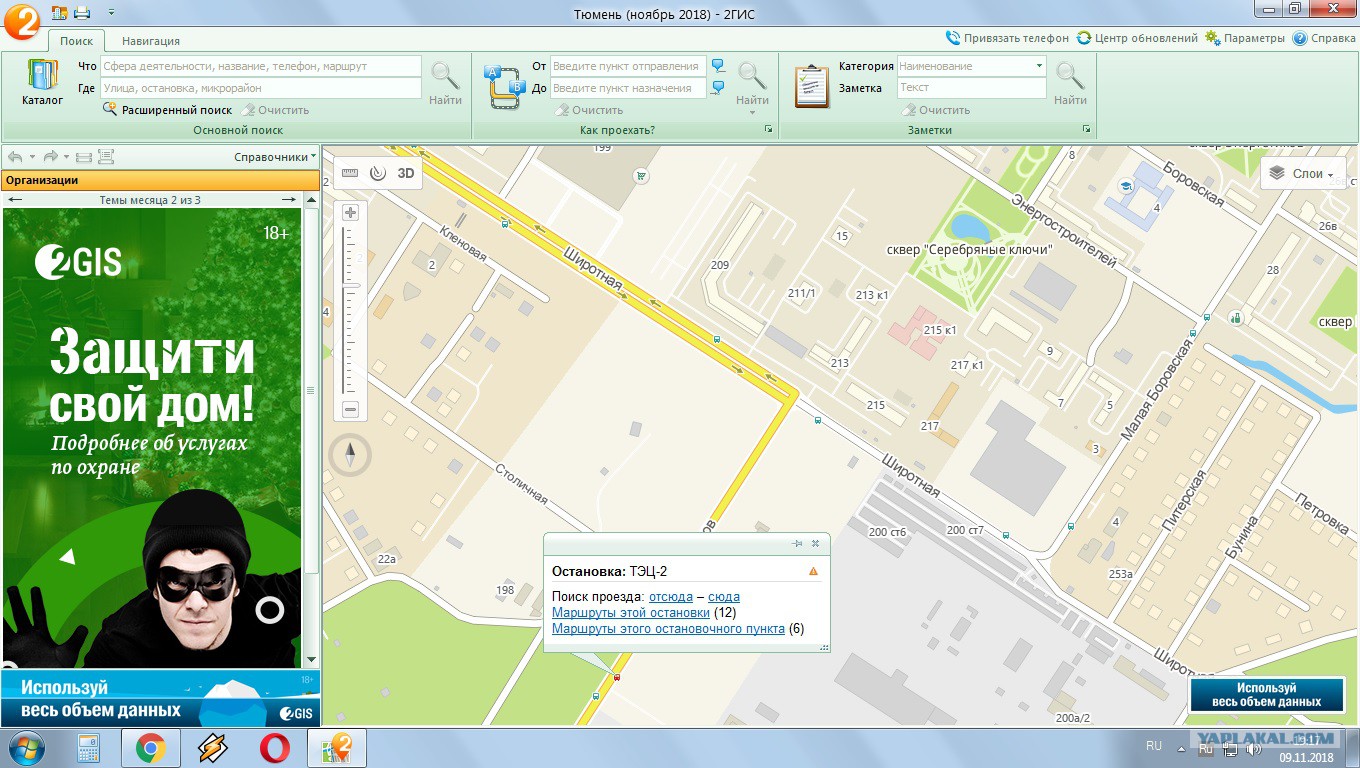Focus the Заметка text field
The width and height of the screenshot is (1360, 768).
click(x=972, y=88)
